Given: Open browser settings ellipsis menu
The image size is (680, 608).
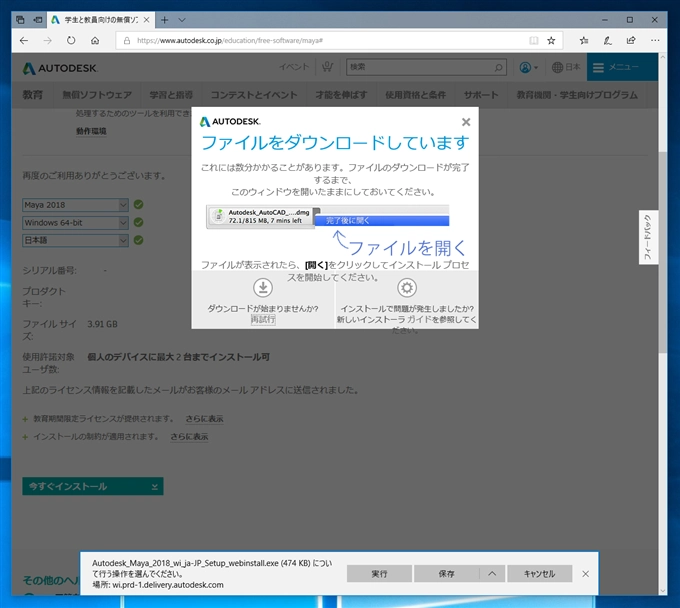Looking at the screenshot, I should (x=655, y=40).
